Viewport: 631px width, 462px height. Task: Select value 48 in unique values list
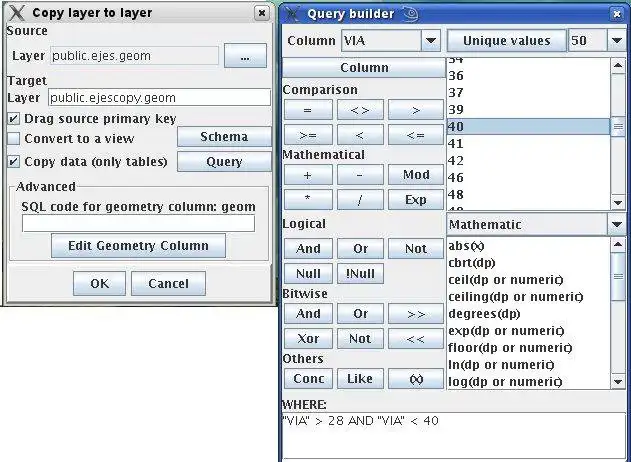pos(528,195)
